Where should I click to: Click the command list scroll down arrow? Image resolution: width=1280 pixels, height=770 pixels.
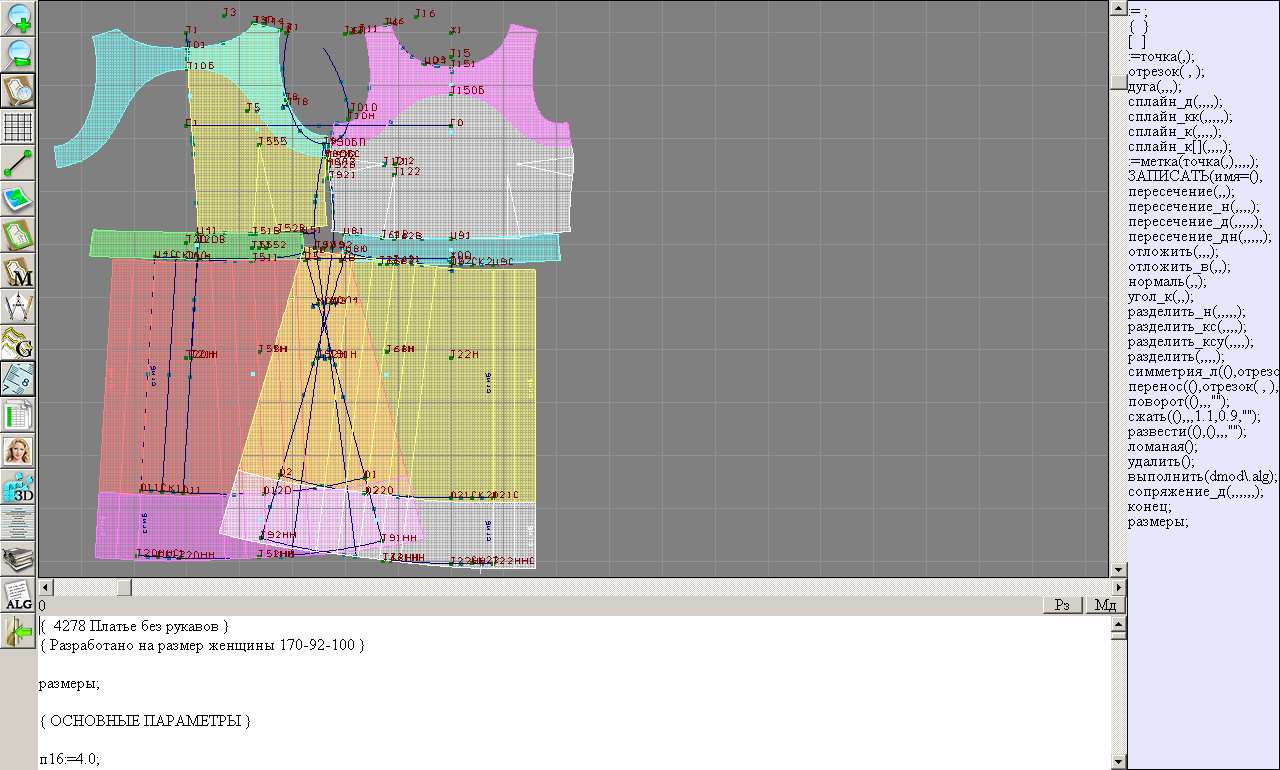[1119, 570]
